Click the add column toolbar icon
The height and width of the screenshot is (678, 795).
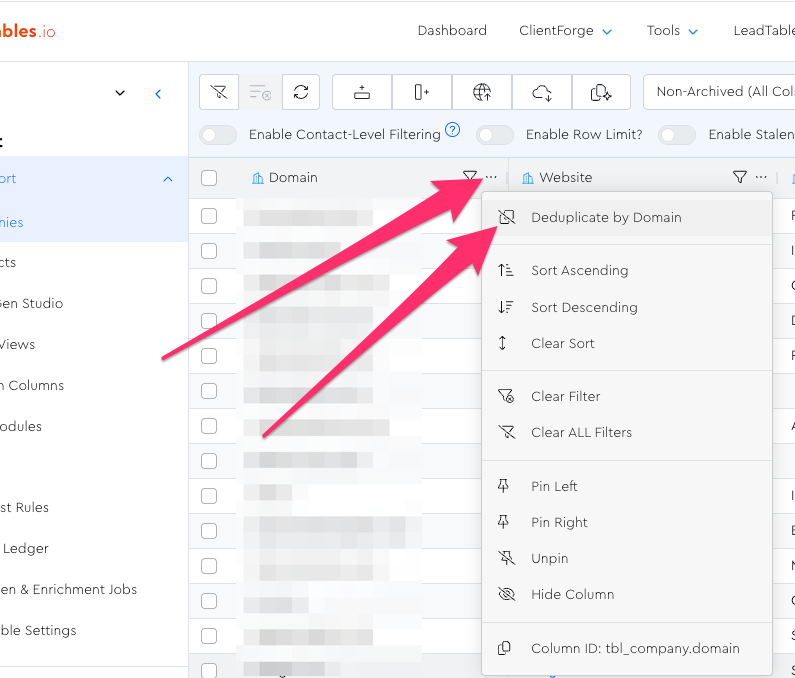tap(422, 93)
